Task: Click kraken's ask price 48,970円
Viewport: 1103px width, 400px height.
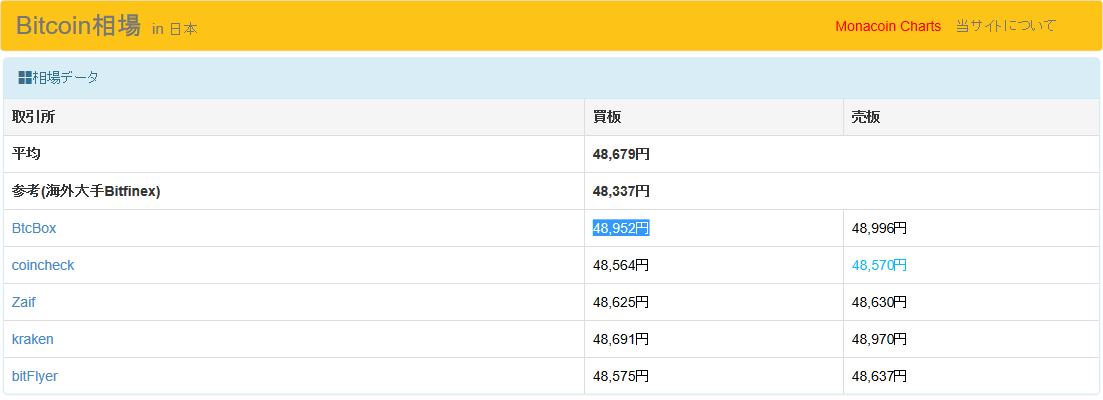Action: pos(879,339)
